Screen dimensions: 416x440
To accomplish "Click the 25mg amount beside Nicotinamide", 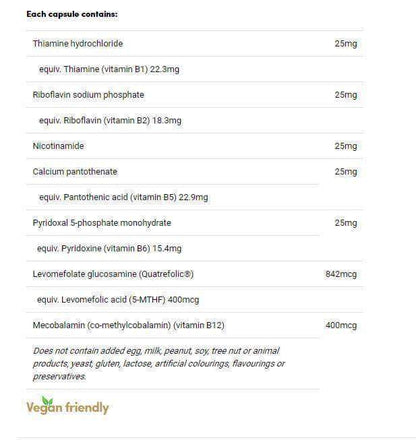I will (x=346, y=146).
